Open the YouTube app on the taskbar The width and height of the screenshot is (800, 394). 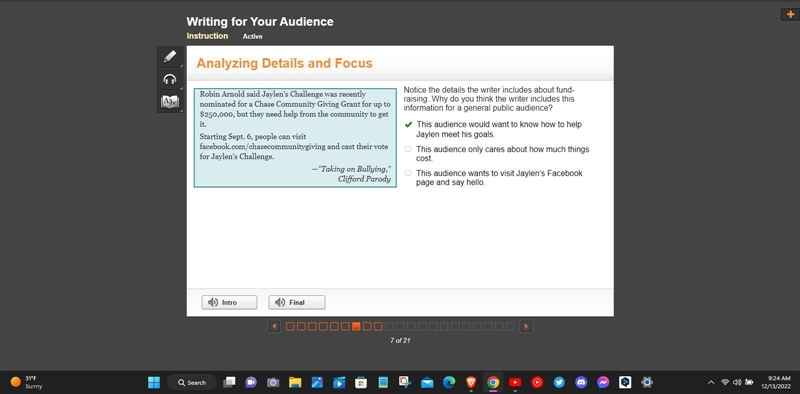pos(515,382)
